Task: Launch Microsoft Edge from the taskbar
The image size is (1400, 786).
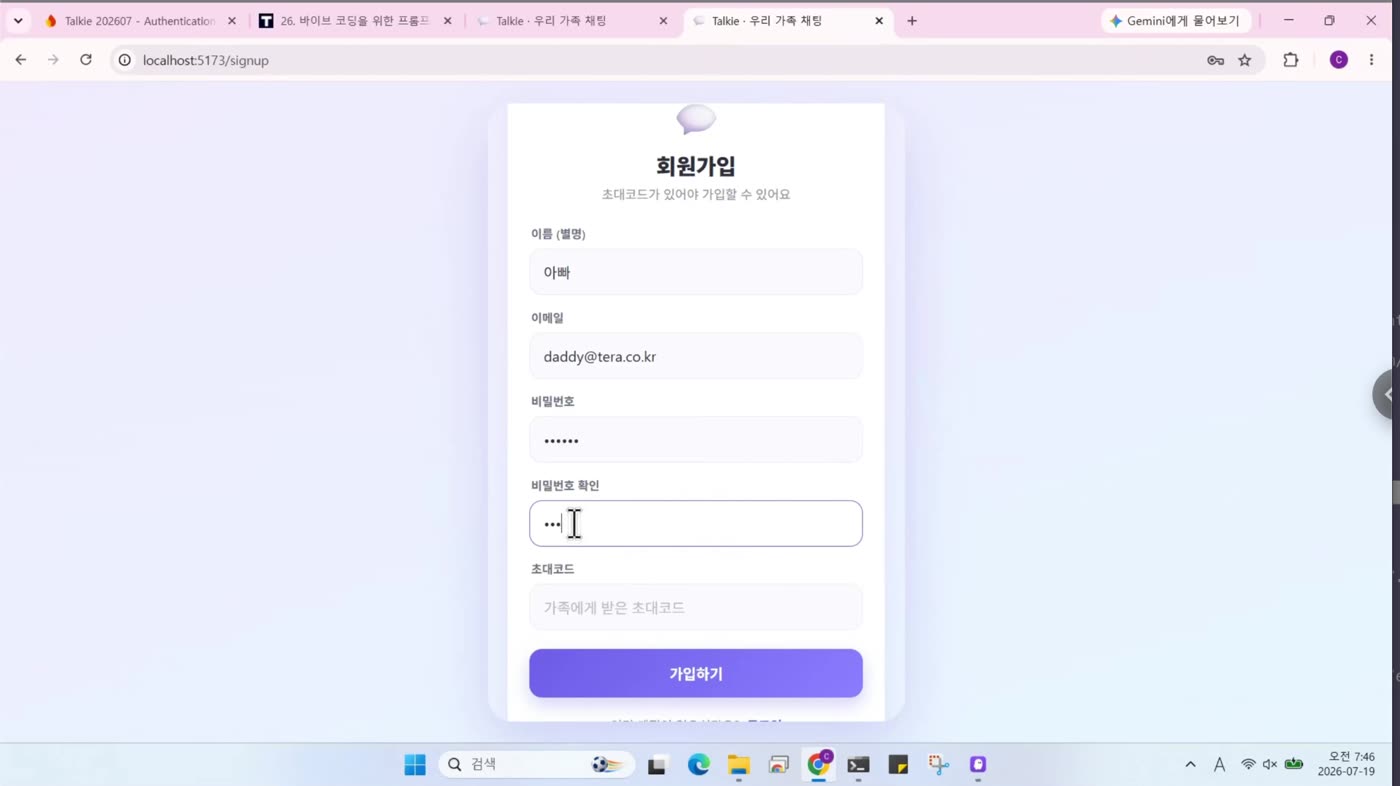Action: click(x=698, y=765)
